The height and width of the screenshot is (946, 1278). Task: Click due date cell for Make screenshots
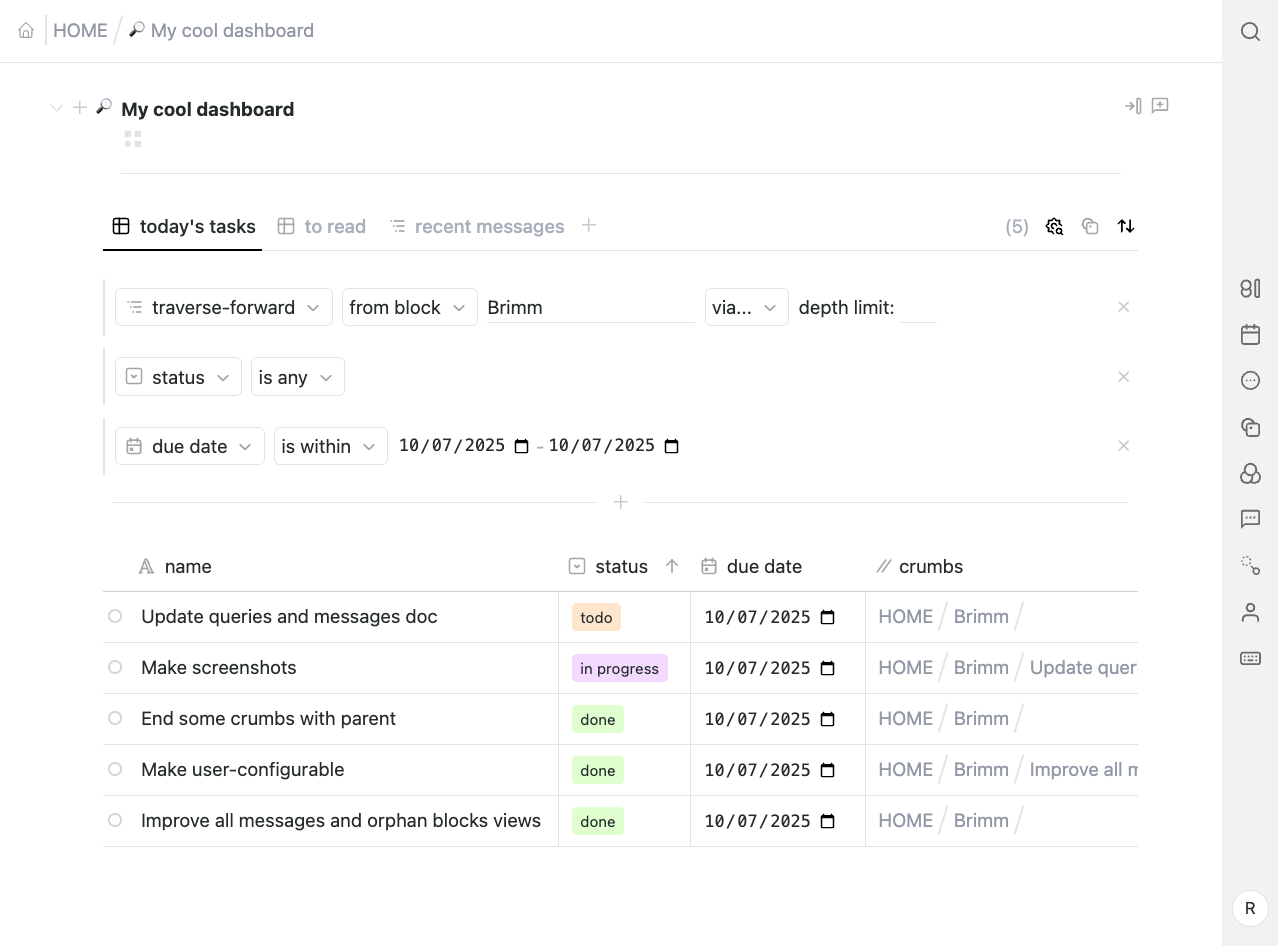pos(777,668)
